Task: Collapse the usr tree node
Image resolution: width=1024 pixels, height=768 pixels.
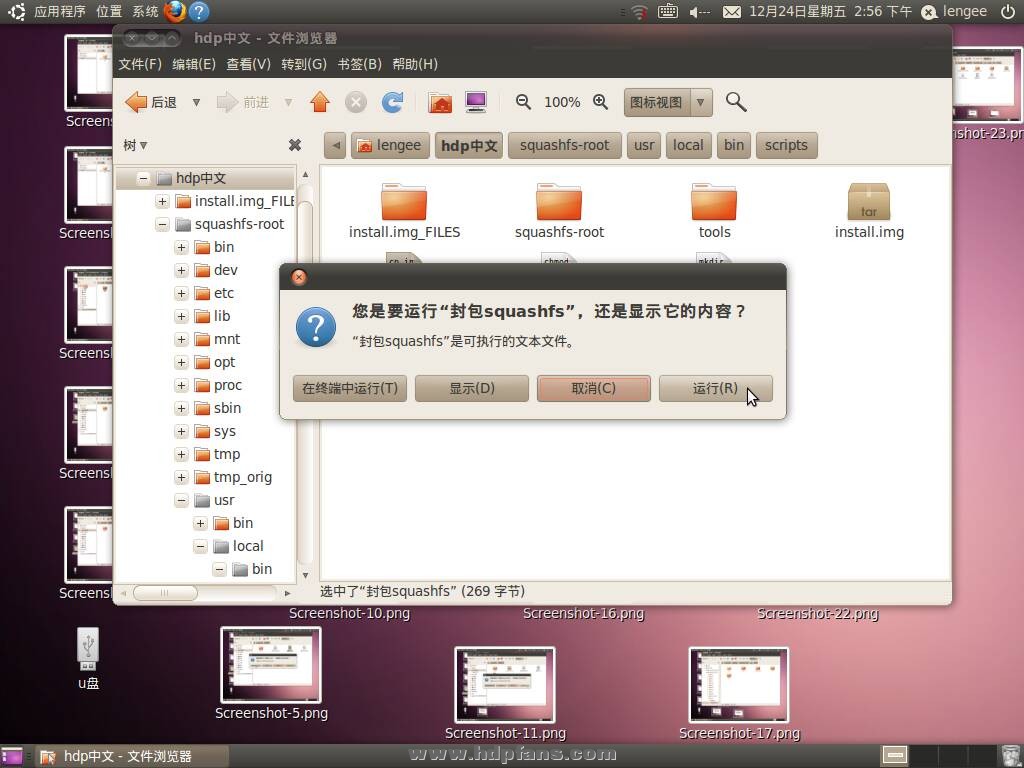Action: click(182, 501)
